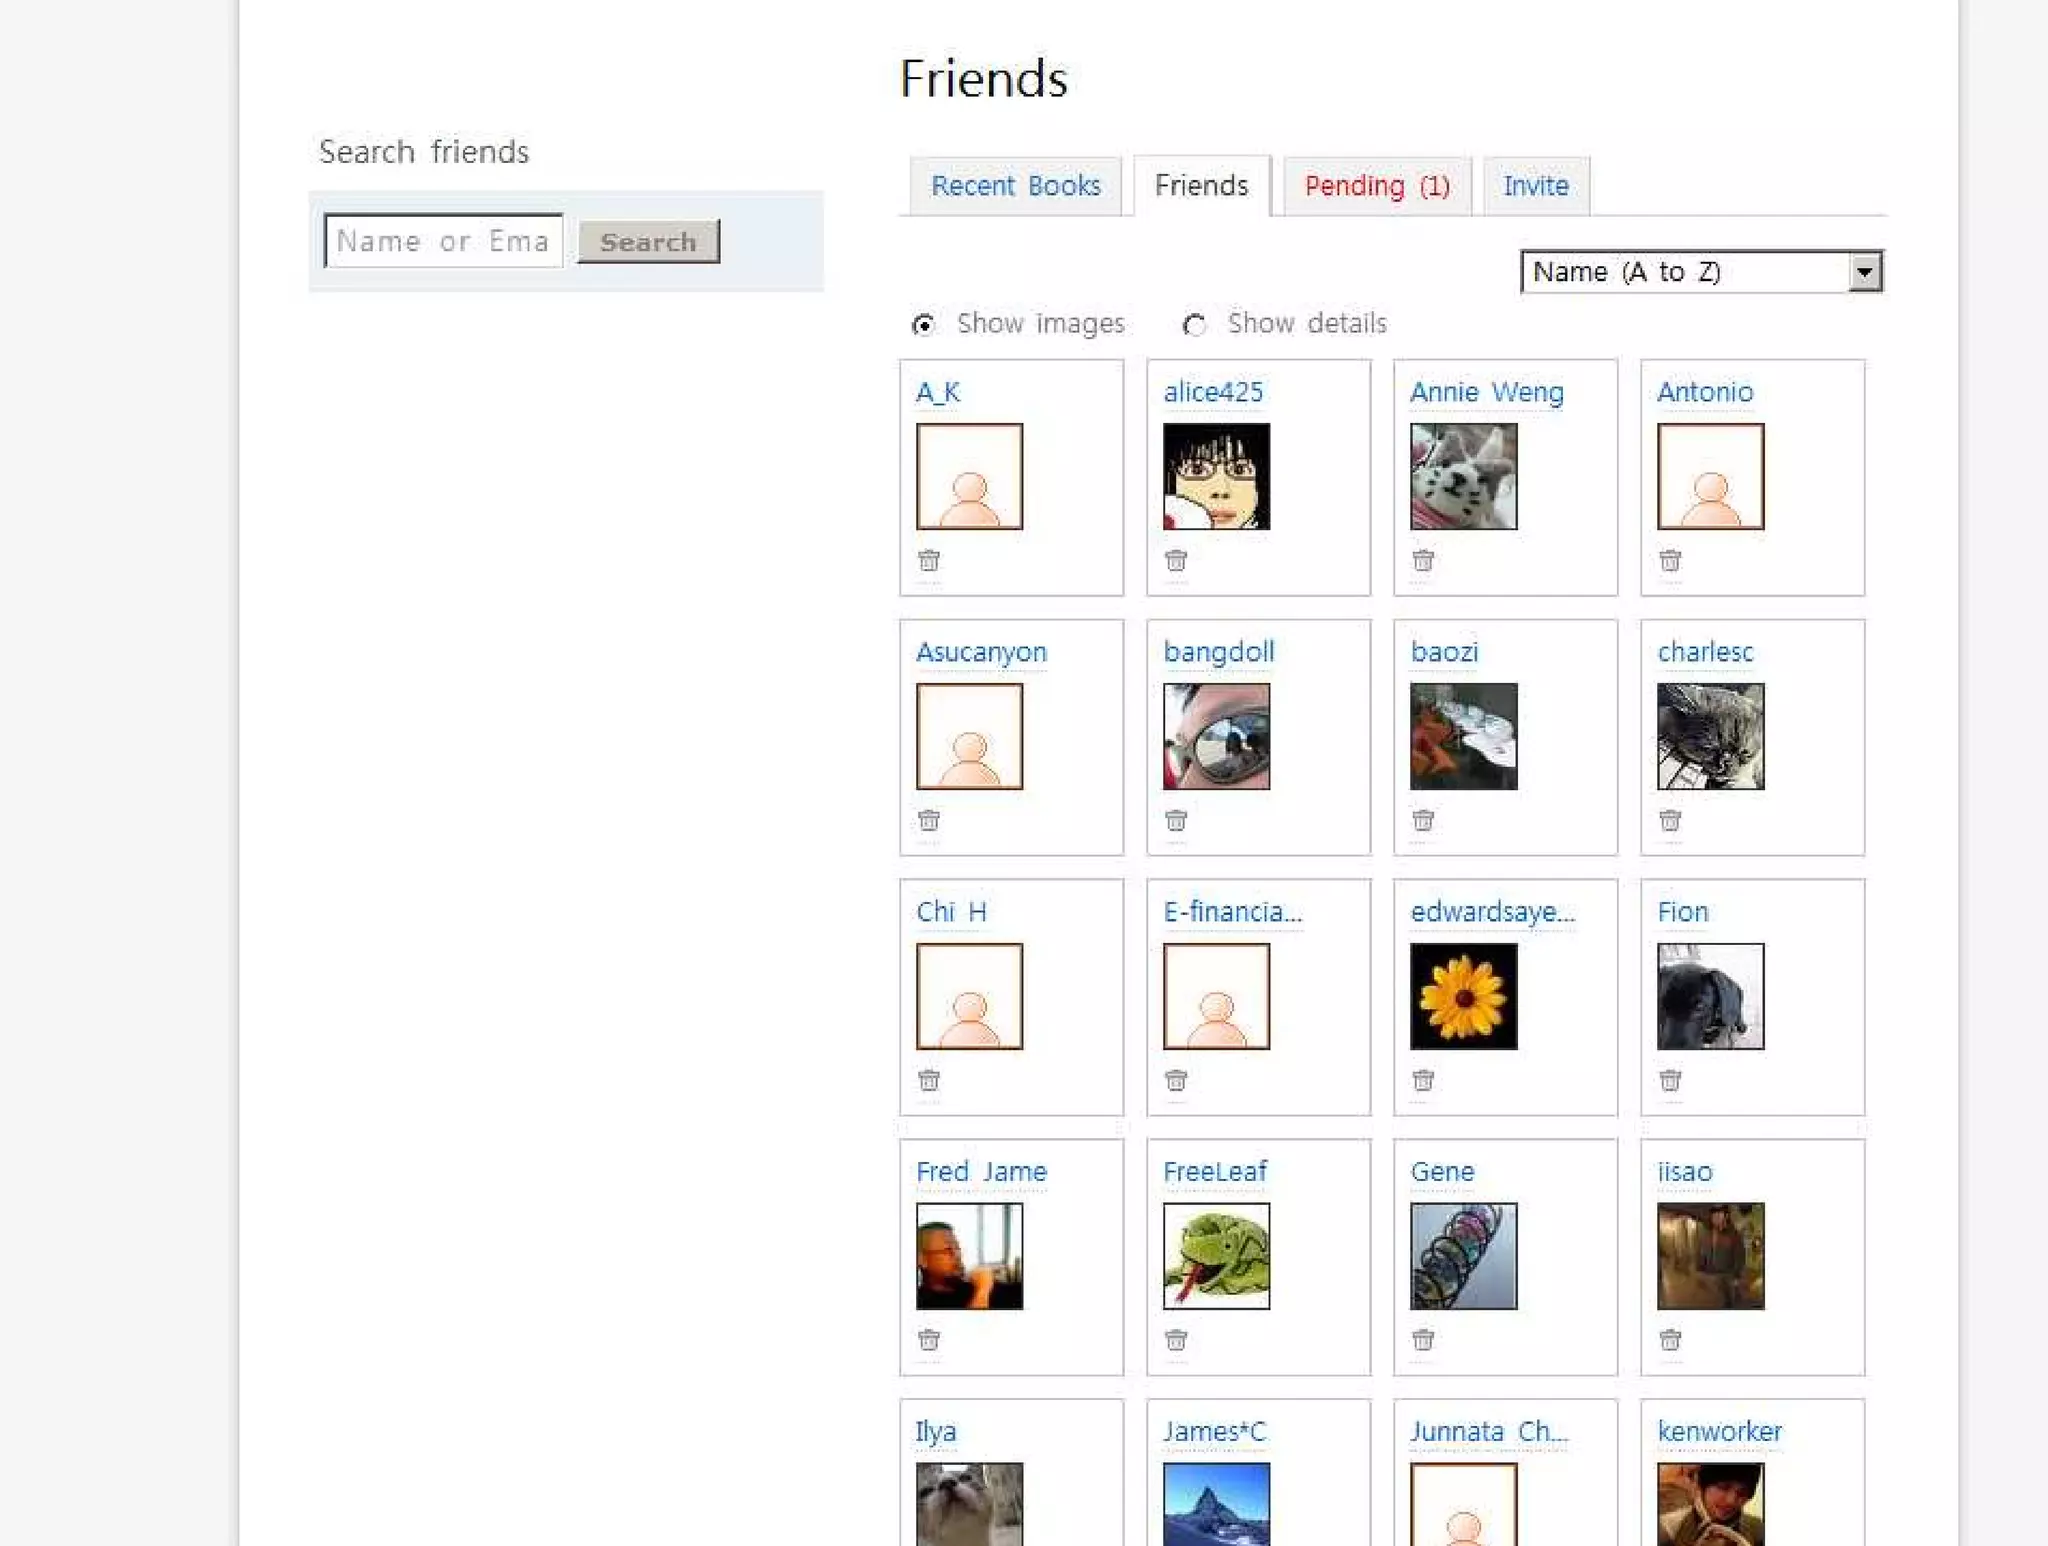This screenshot has width=2048, height=1546.
Task: Click trash icon under edwardsaye...
Action: [1422, 1080]
